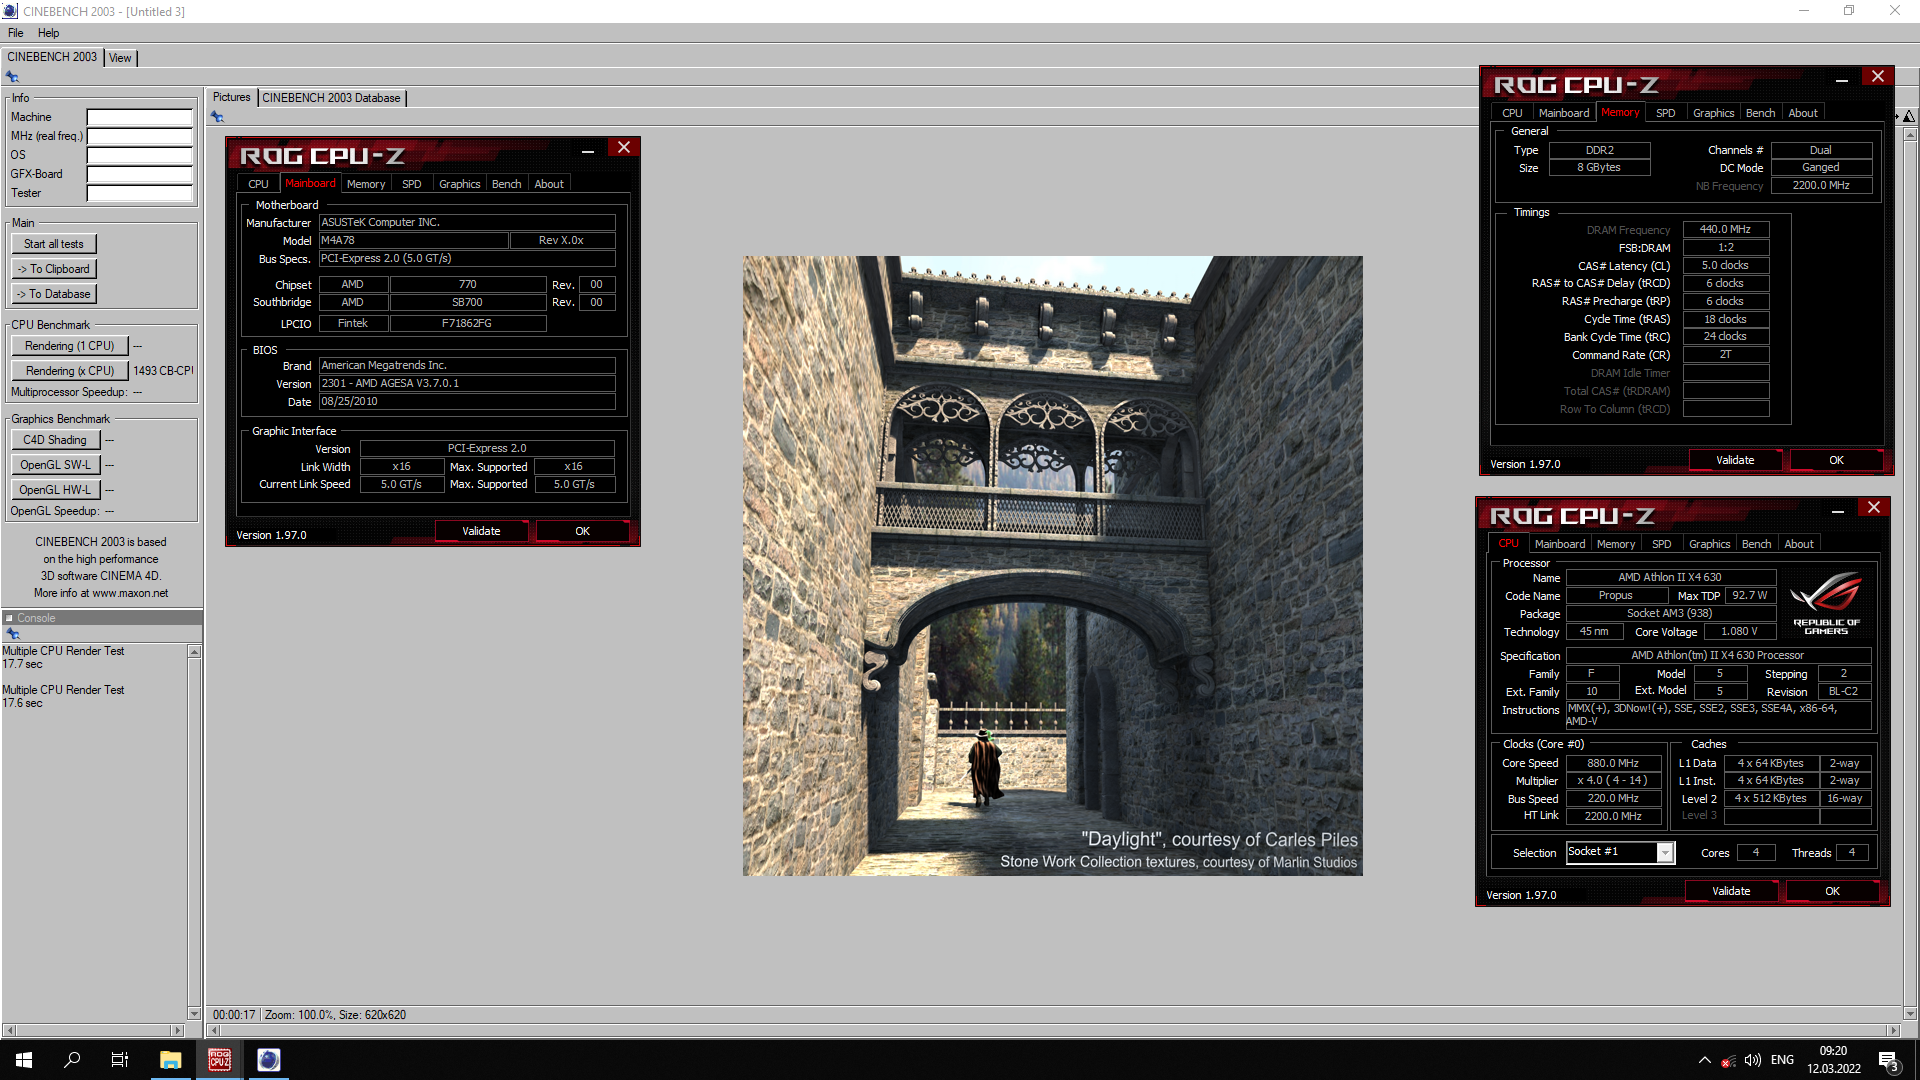Open the Socket #1 selection dropdown
1920x1080 pixels.
1665,852
